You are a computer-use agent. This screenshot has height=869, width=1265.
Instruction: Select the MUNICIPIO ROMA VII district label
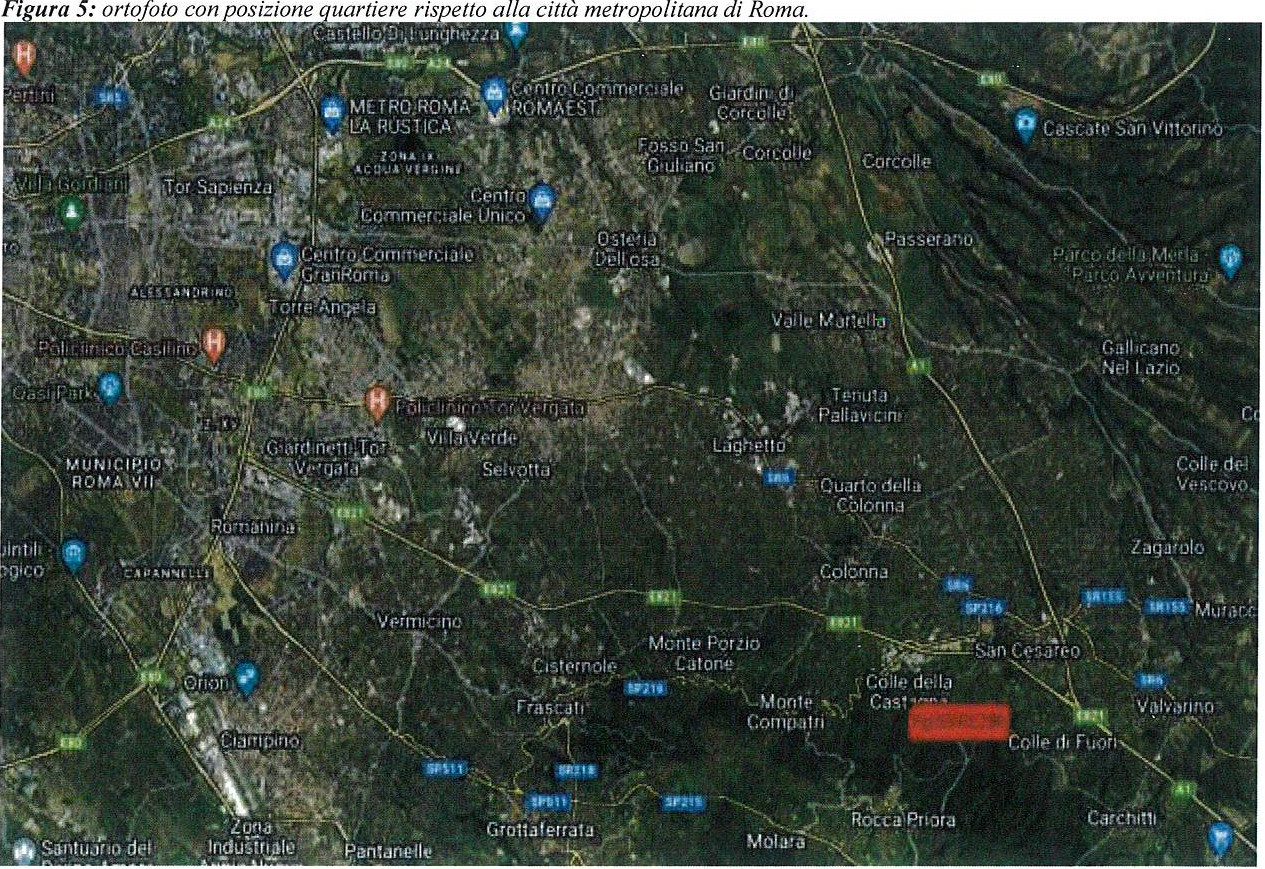click(x=113, y=473)
